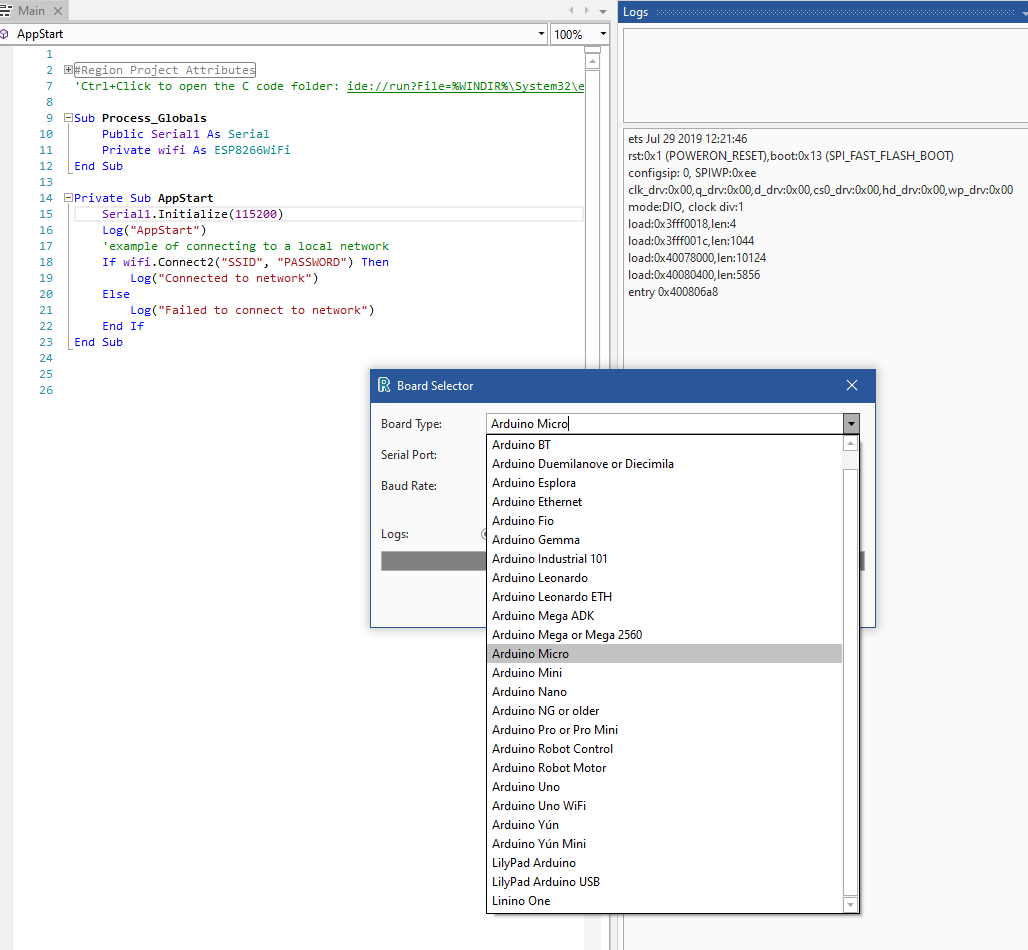Open the AppStart sub selector dropdown

541,34
